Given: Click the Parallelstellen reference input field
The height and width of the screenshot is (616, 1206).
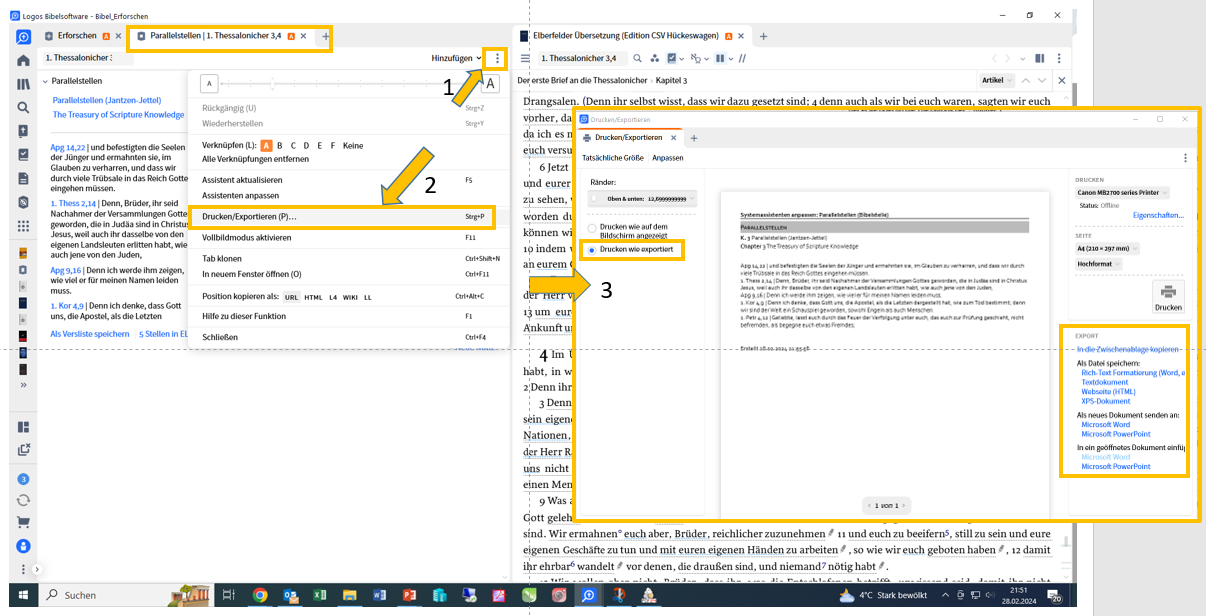Looking at the screenshot, I should tap(87, 59).
